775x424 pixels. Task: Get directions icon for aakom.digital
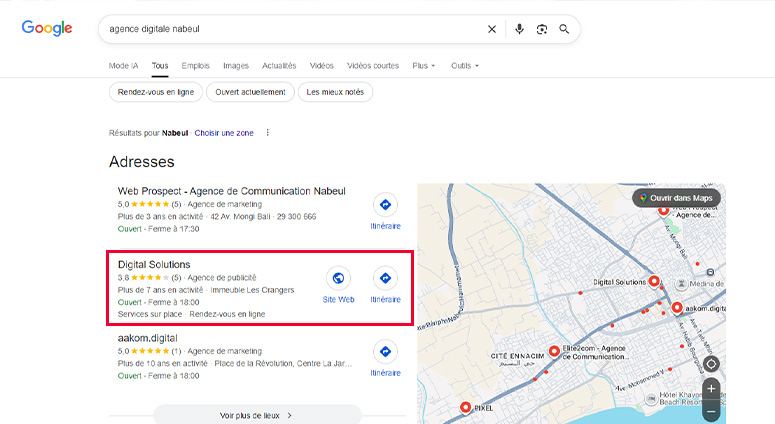tap(386, 352)
